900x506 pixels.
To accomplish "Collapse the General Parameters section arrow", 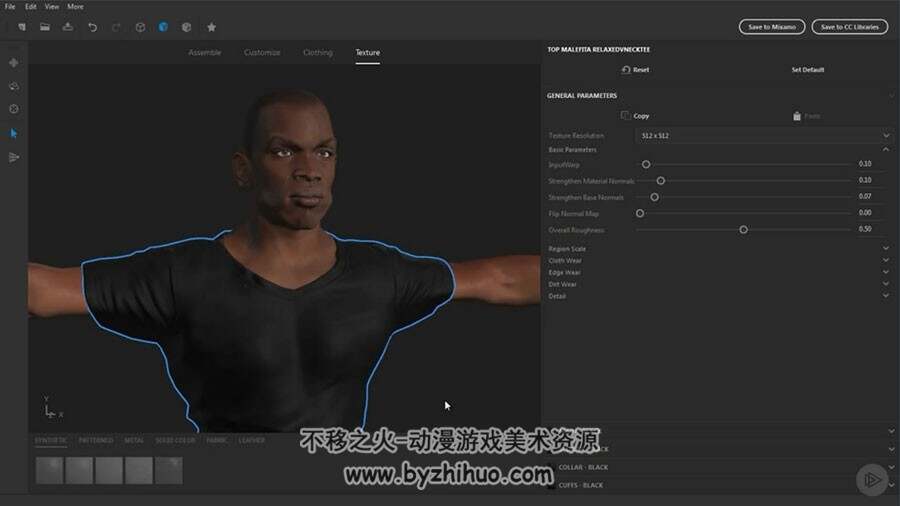I will pos(891,95).
